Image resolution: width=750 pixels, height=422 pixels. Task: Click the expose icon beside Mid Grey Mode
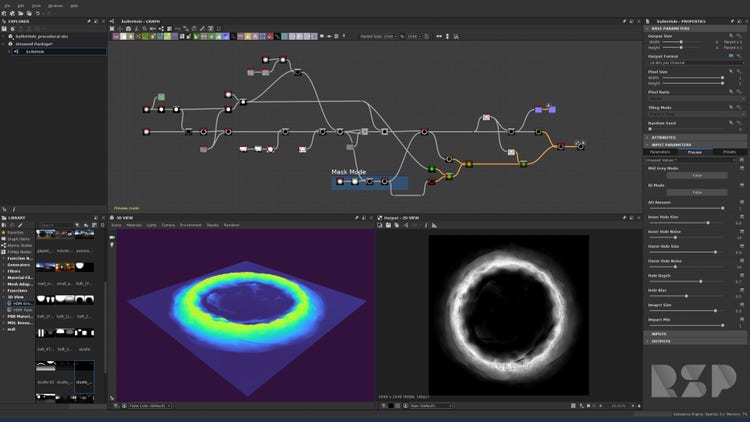742,168
